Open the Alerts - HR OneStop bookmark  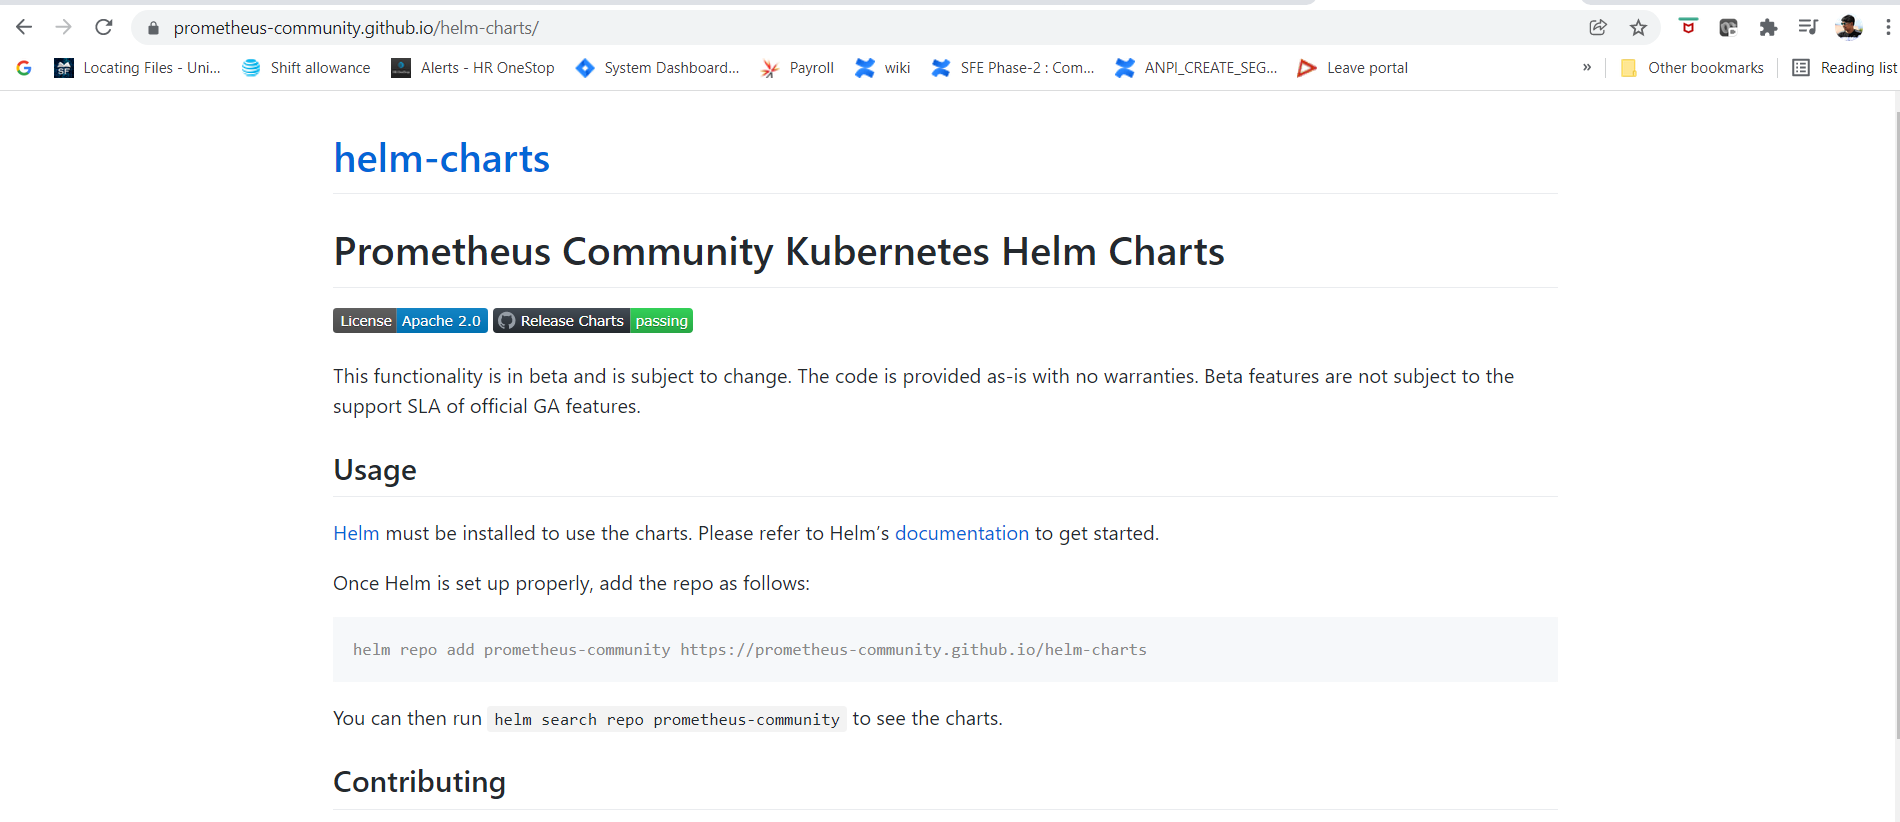(473, 68)
